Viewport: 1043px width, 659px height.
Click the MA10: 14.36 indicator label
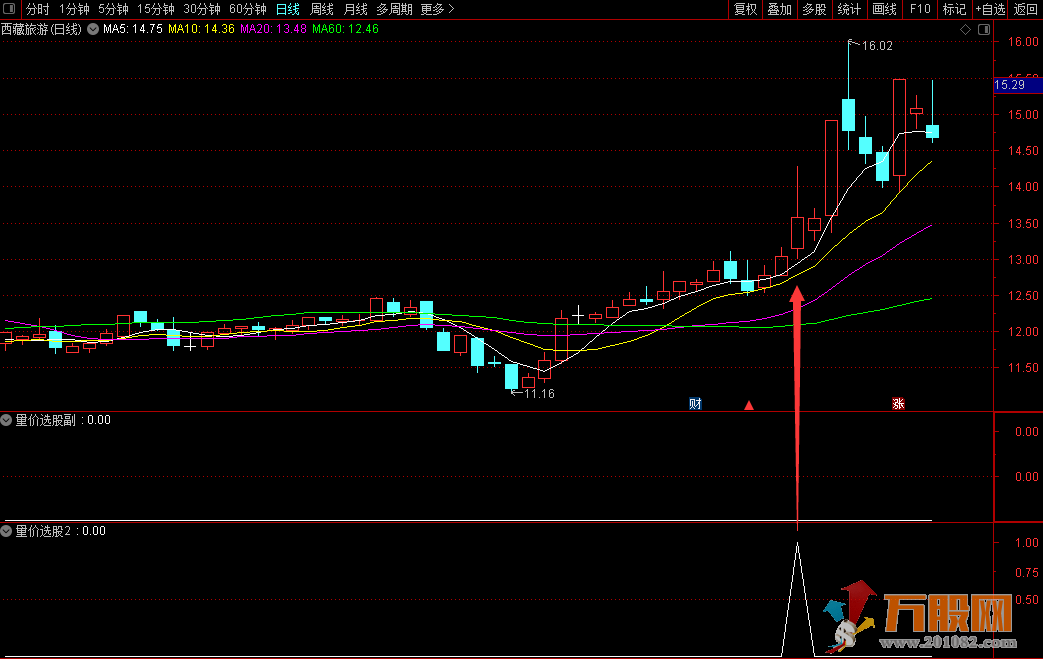click(201, 29)
